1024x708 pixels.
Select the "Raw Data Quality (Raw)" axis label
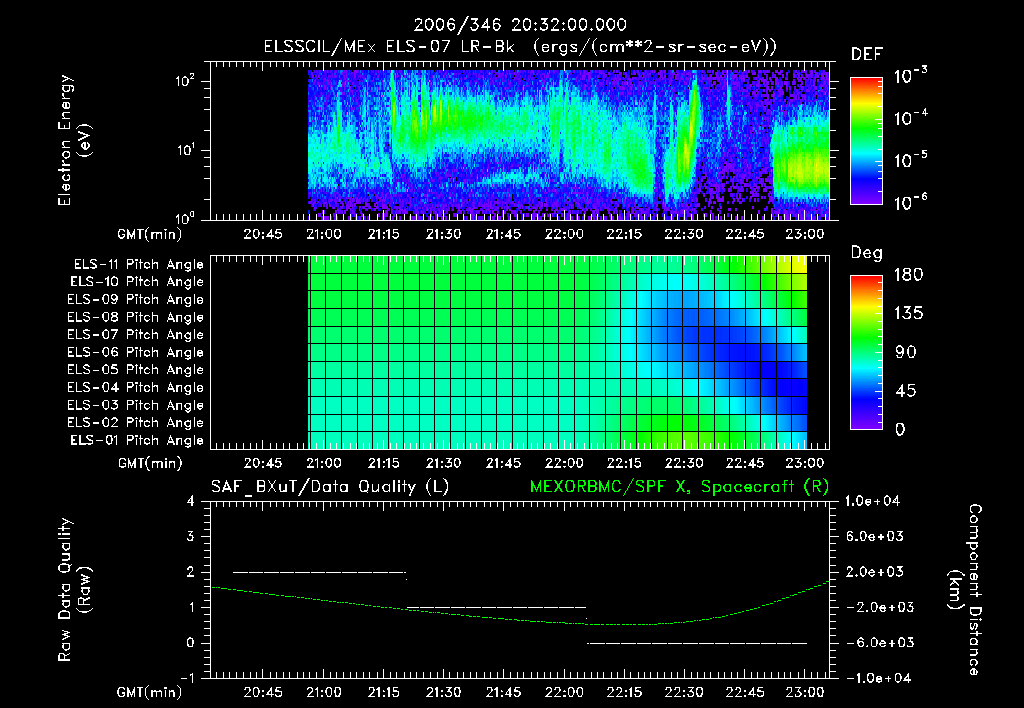pos(74,590)
